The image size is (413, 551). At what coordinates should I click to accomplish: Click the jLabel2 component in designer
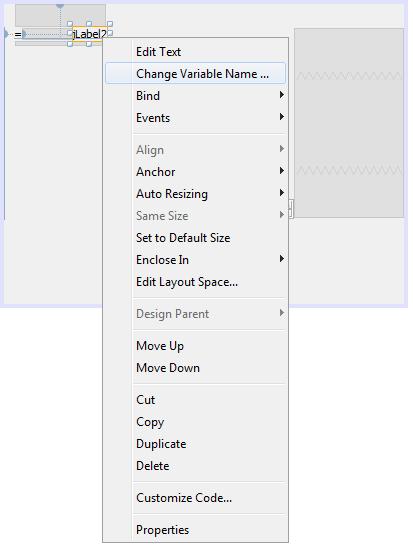(90, 34)
